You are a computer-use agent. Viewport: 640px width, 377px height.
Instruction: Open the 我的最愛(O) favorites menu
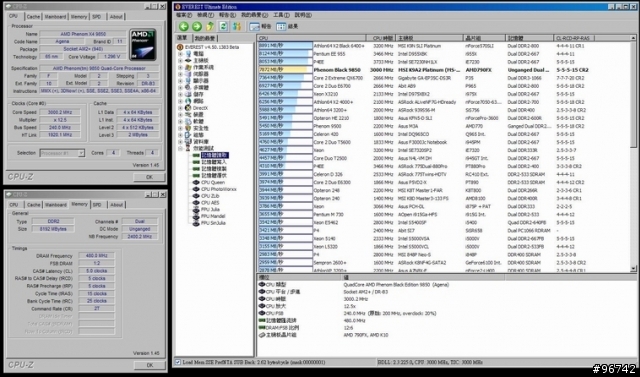click(x=254, y=15)
